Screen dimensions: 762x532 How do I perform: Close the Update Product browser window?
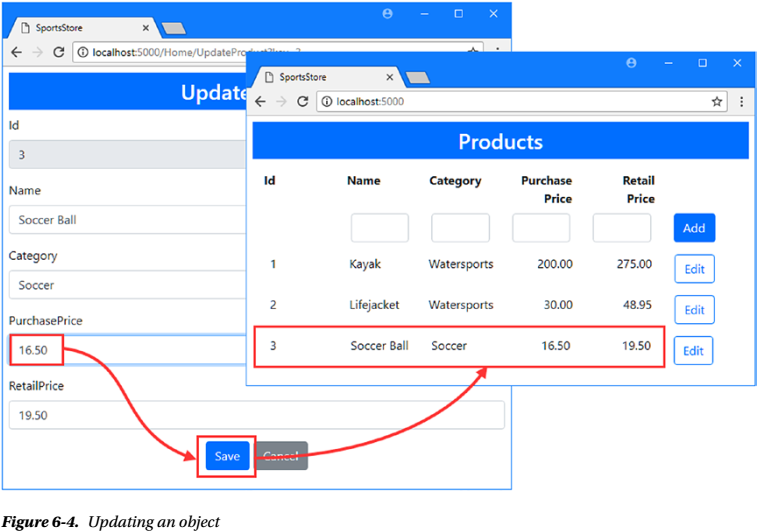[493, 14]
